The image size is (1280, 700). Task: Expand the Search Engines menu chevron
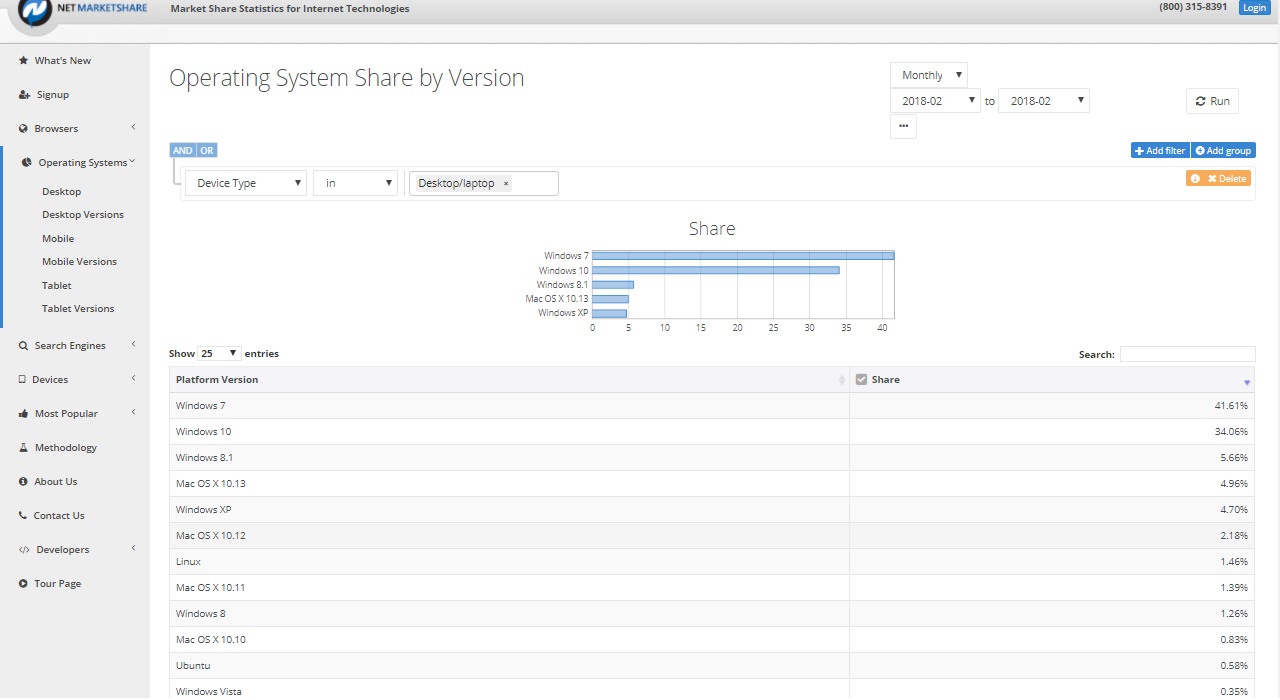click(x=133, y=345)
